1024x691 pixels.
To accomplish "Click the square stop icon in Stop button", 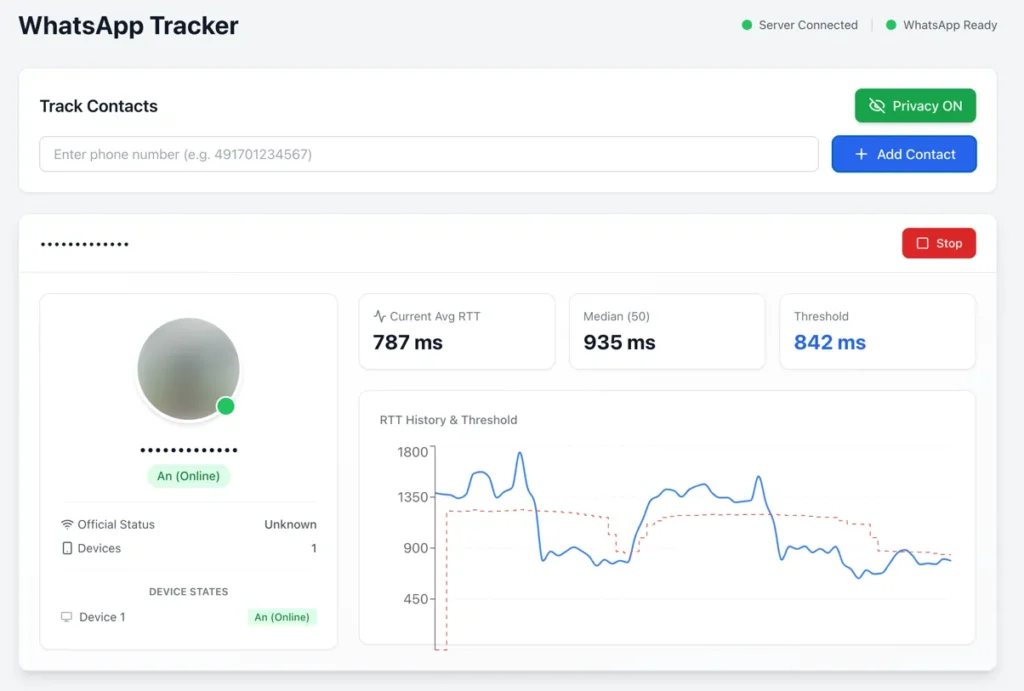I will [921, 242].
